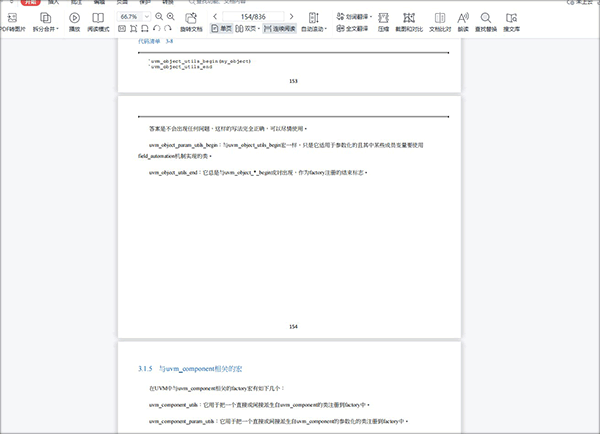Image resolution: width=600 pixels, height=434 pixels.
Task: Go to the previous page
Action: [x=215, y=16]
